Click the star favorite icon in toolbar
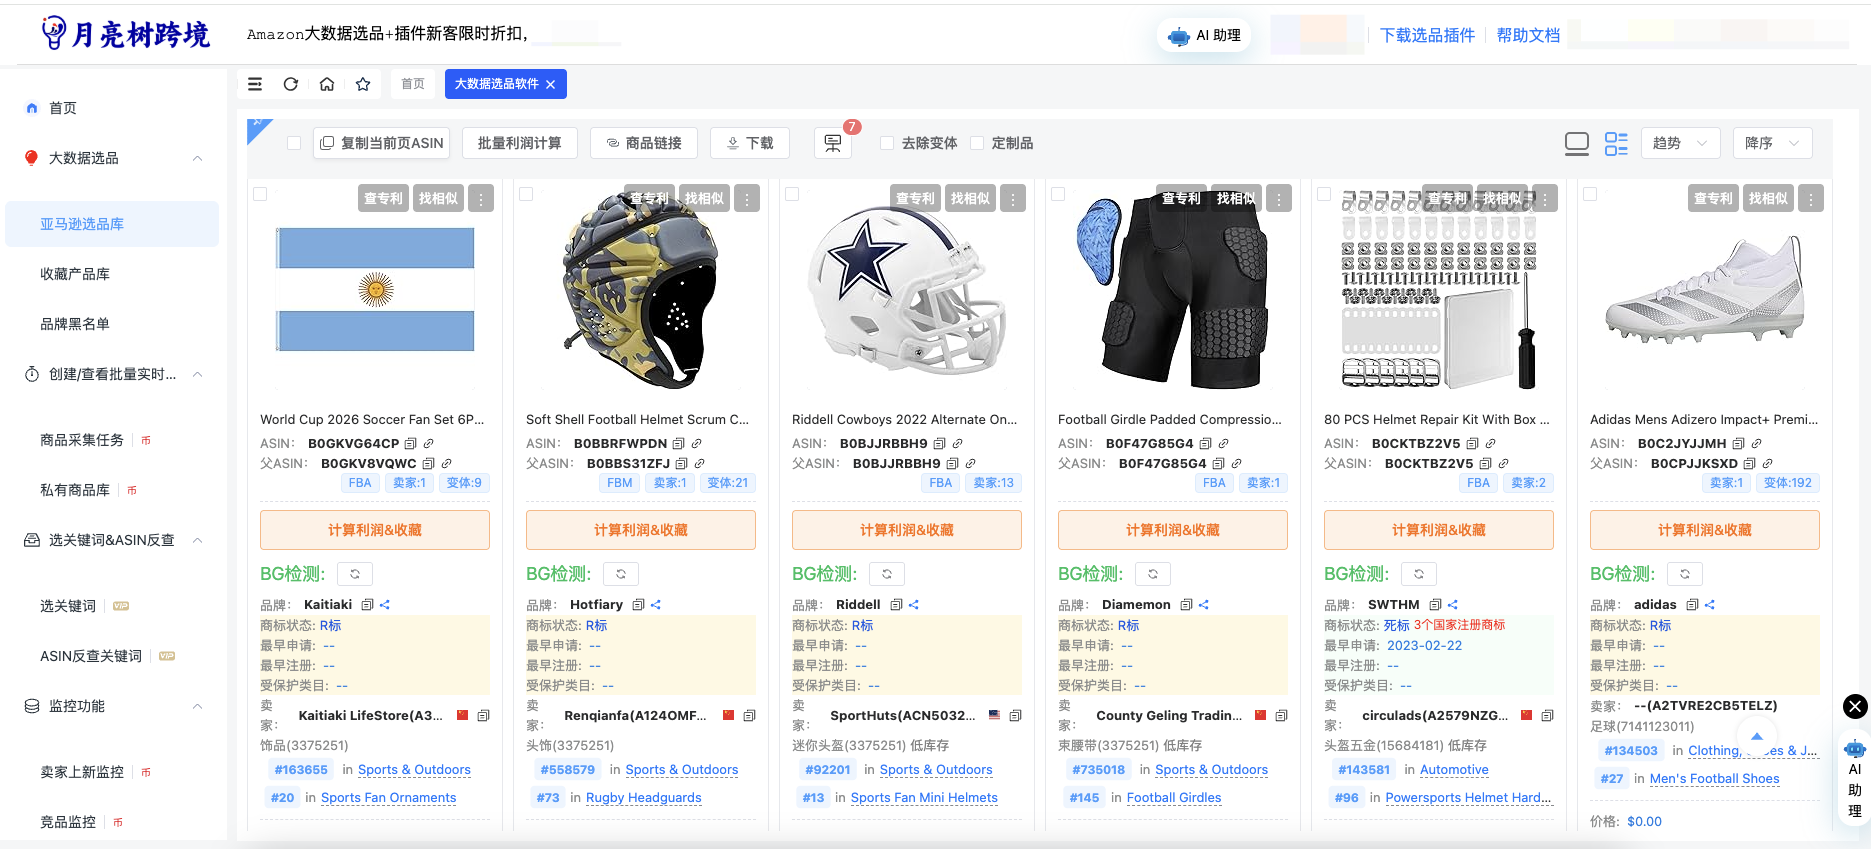Screen dimensions: 1871x849 point(363,84)
